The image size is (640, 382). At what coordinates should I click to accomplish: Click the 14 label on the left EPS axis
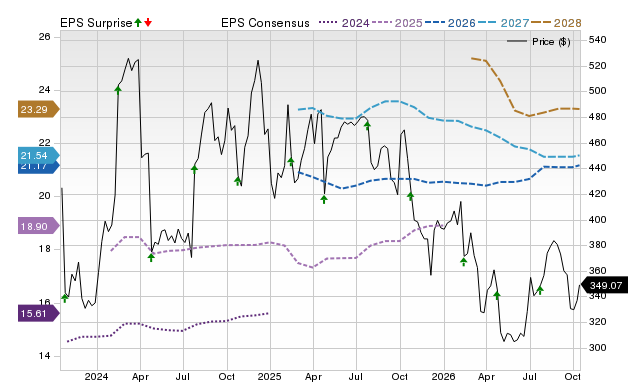coord(44,356)
